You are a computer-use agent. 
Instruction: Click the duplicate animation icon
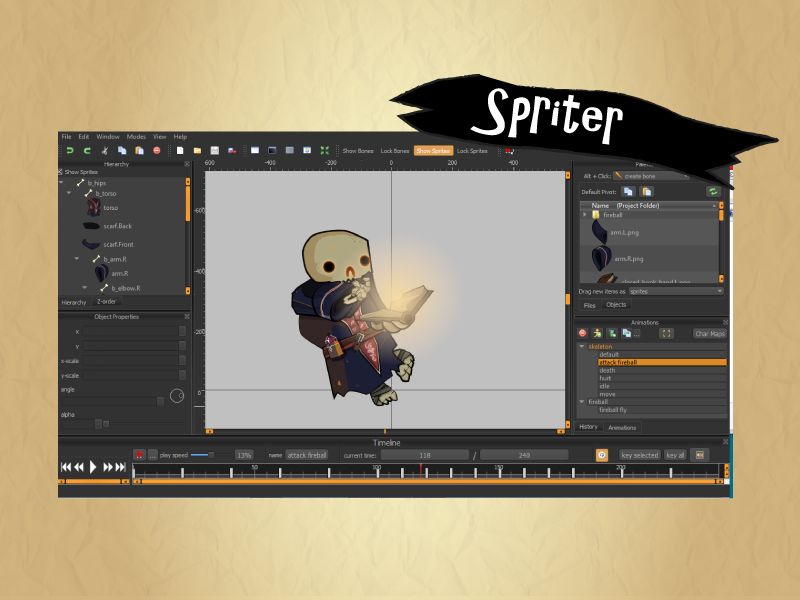[x=627, y=333]
